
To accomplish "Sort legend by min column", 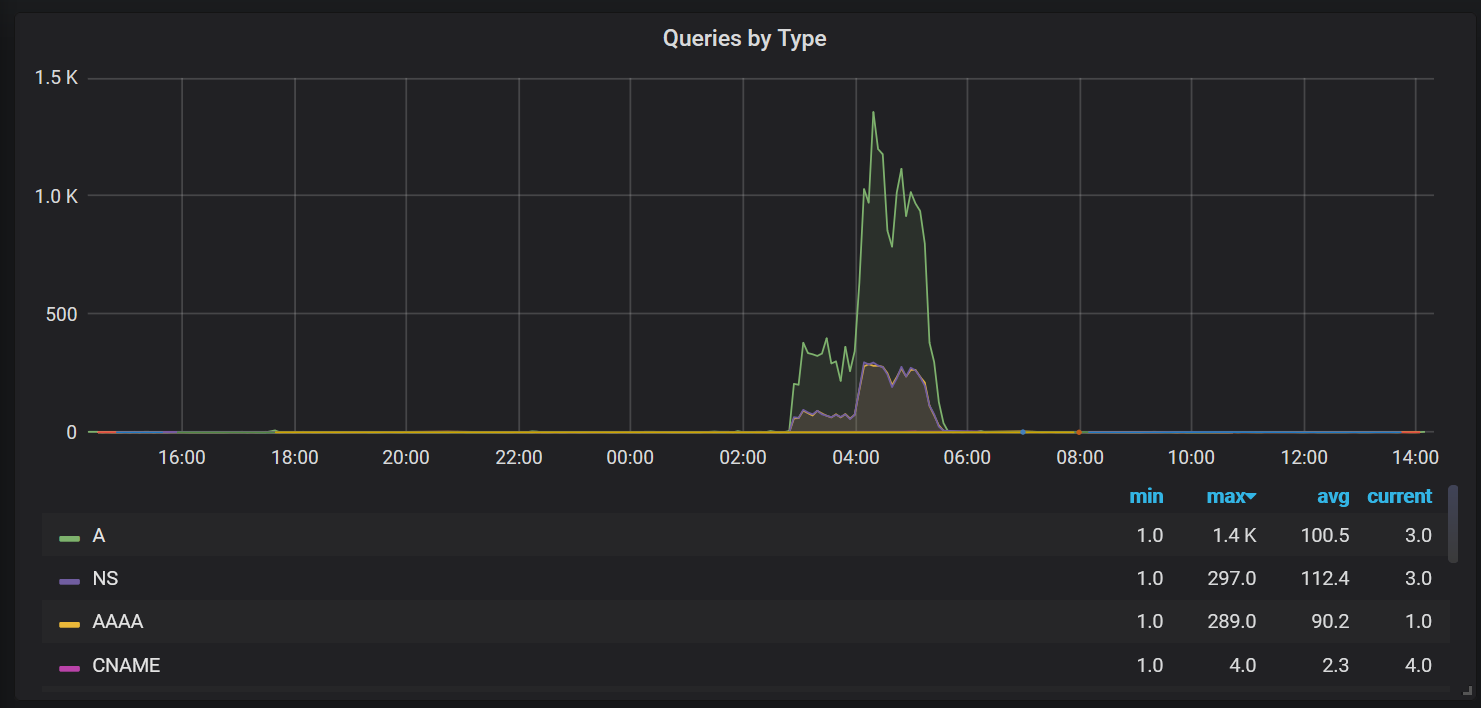I will coord(1146,496).
